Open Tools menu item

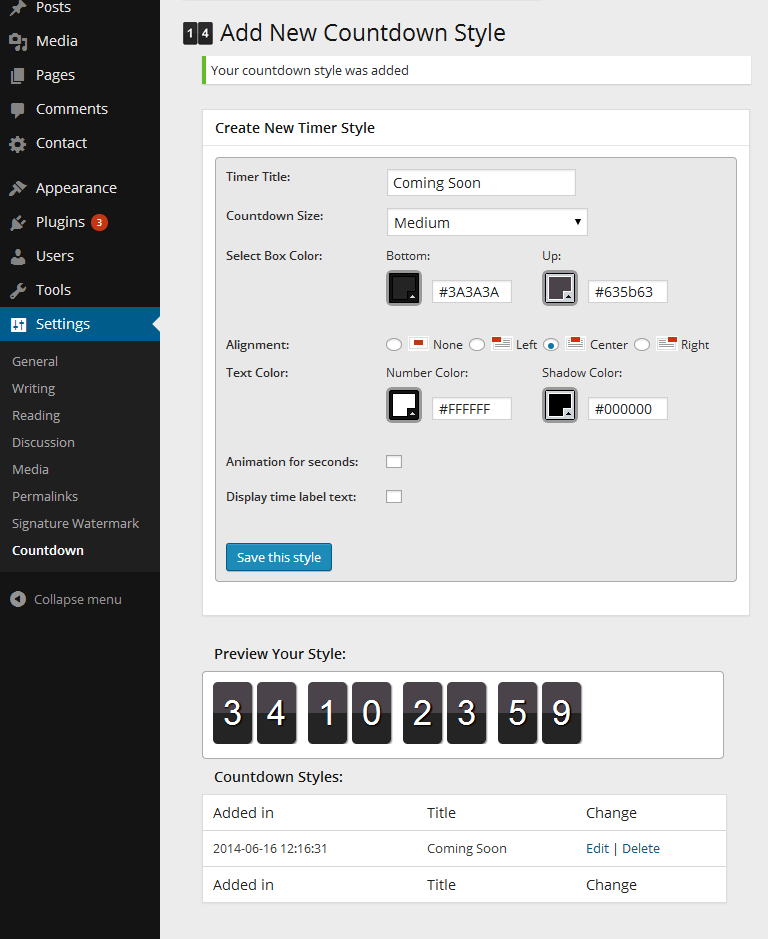53,290
